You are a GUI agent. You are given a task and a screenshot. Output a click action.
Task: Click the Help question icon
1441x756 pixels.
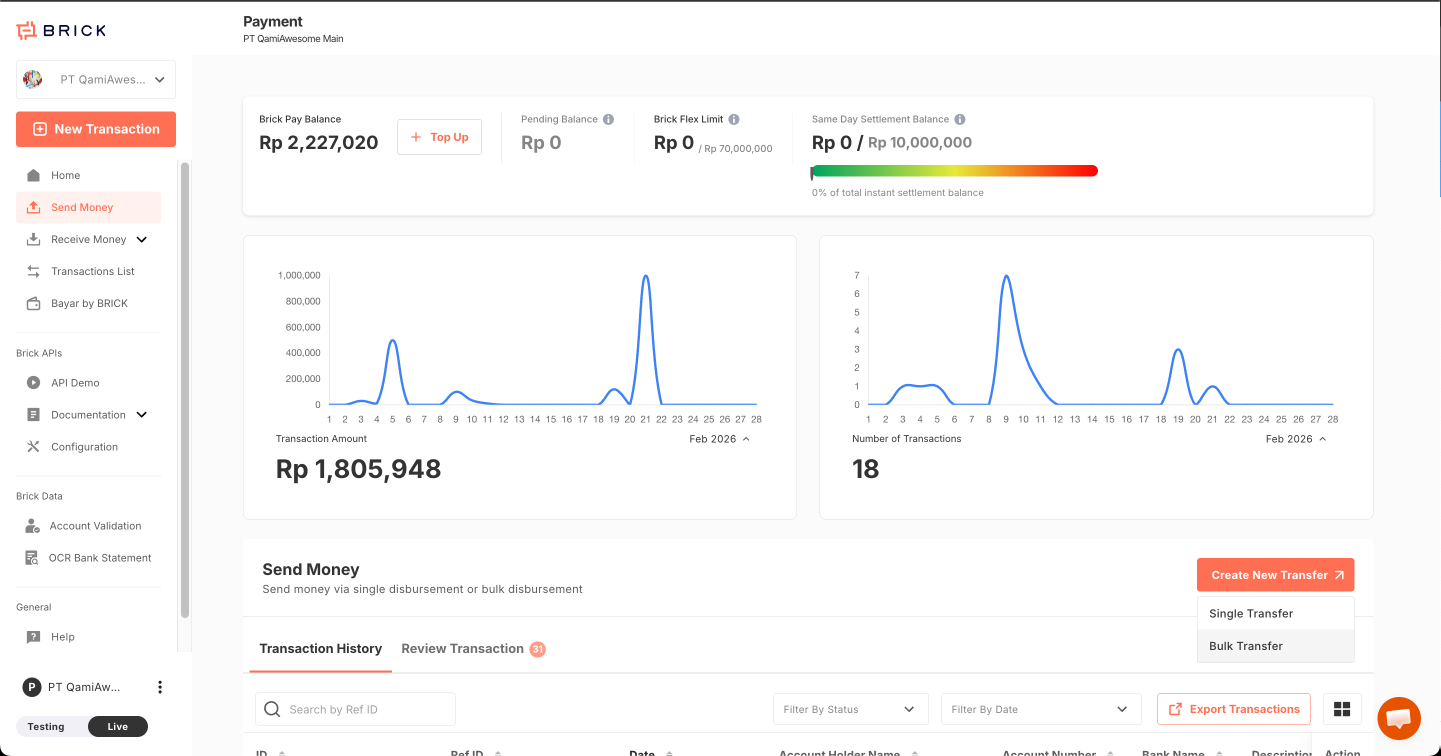click(33, 637)
